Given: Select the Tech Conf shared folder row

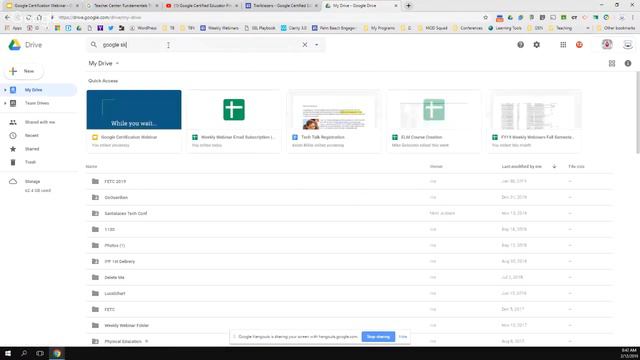Looking at the screenshot, I should click(349, 213).
